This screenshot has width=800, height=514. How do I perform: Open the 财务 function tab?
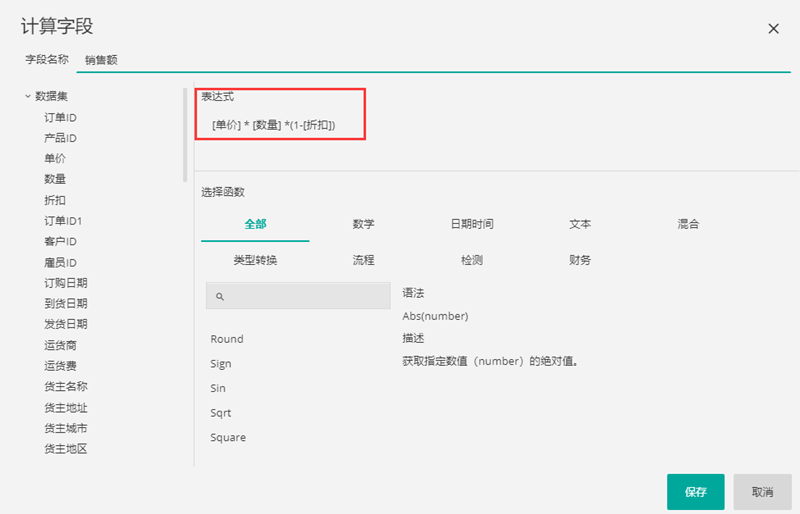[580, 260]
